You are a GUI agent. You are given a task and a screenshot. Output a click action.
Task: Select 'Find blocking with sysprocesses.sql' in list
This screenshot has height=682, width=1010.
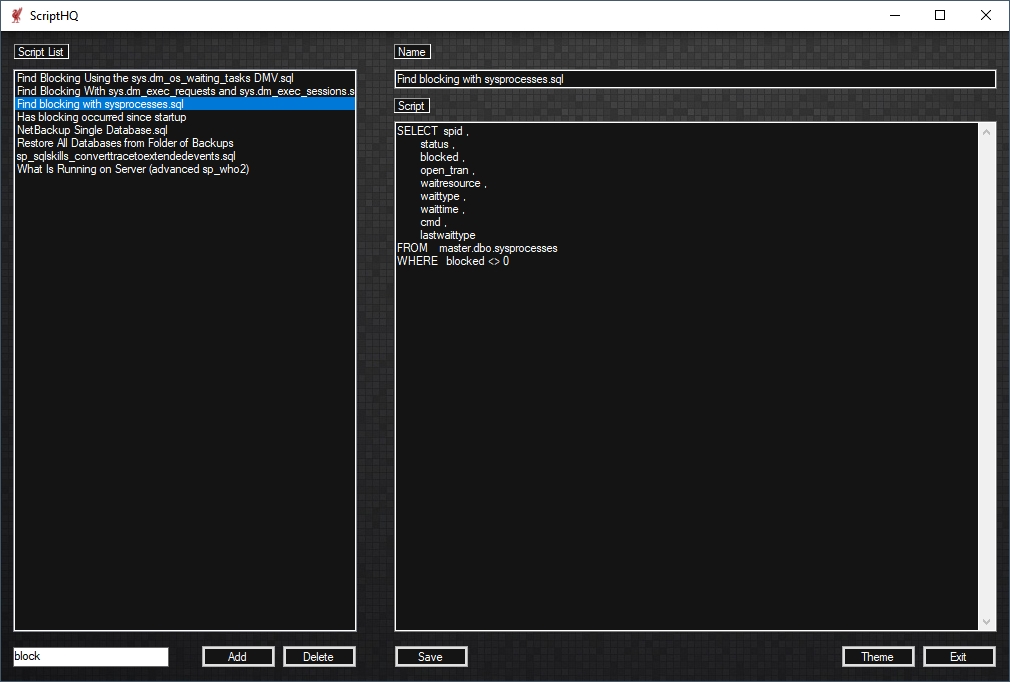click(100, 104)
